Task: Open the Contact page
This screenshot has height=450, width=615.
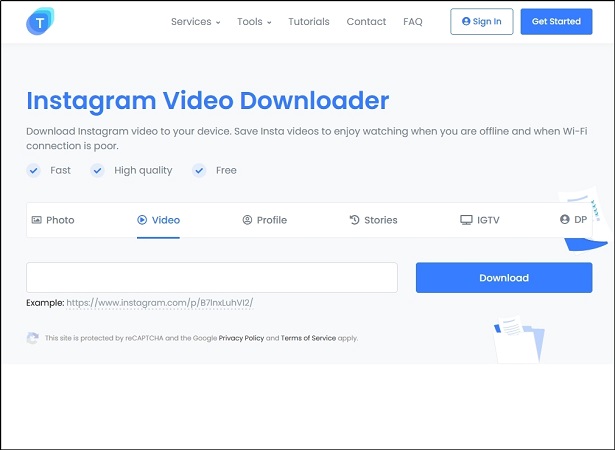Action: [x=366, y=22]
